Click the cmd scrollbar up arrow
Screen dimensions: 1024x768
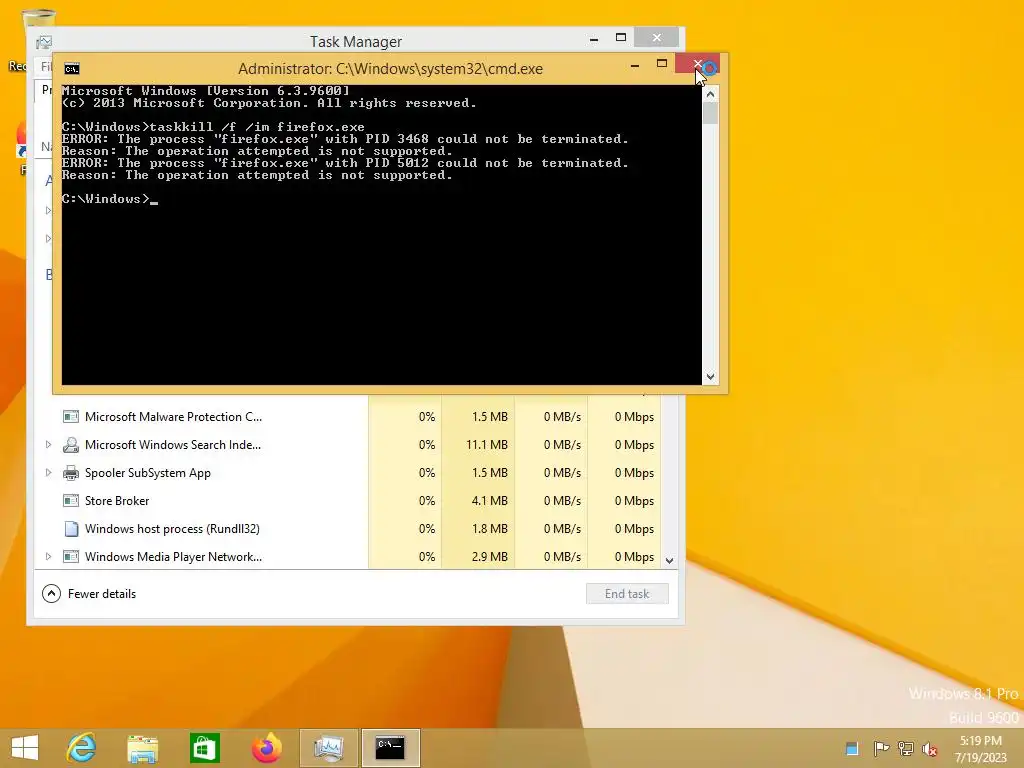coord(711,95)
